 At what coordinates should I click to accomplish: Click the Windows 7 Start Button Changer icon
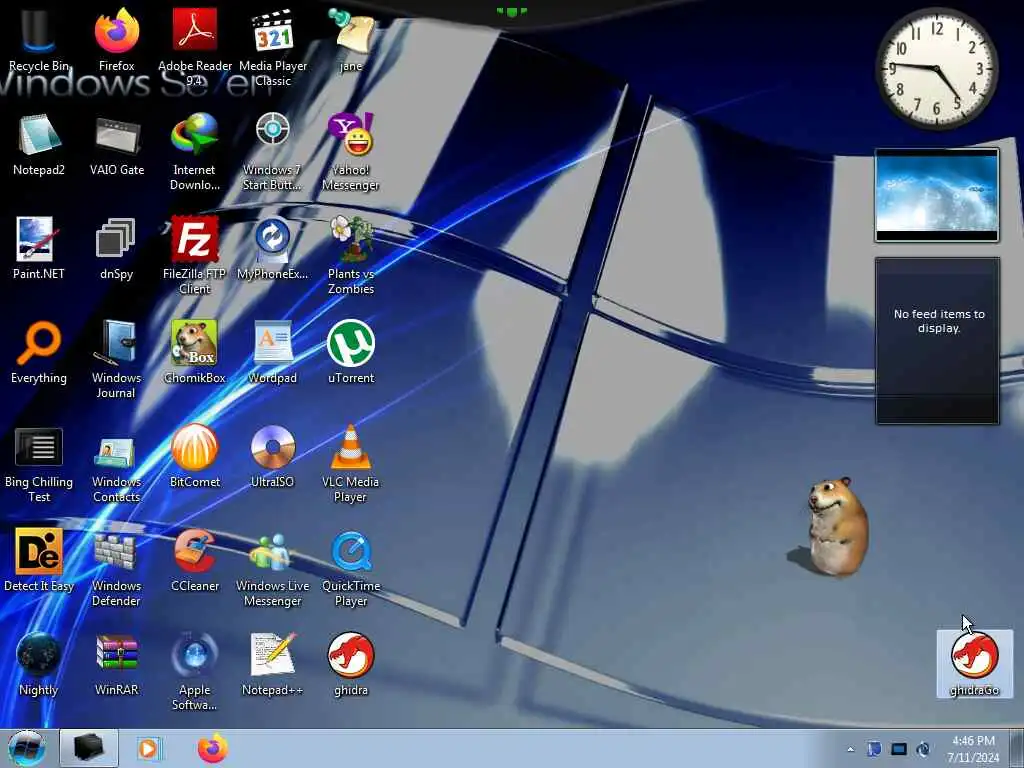pyautogui.click(x=273, y=152)
